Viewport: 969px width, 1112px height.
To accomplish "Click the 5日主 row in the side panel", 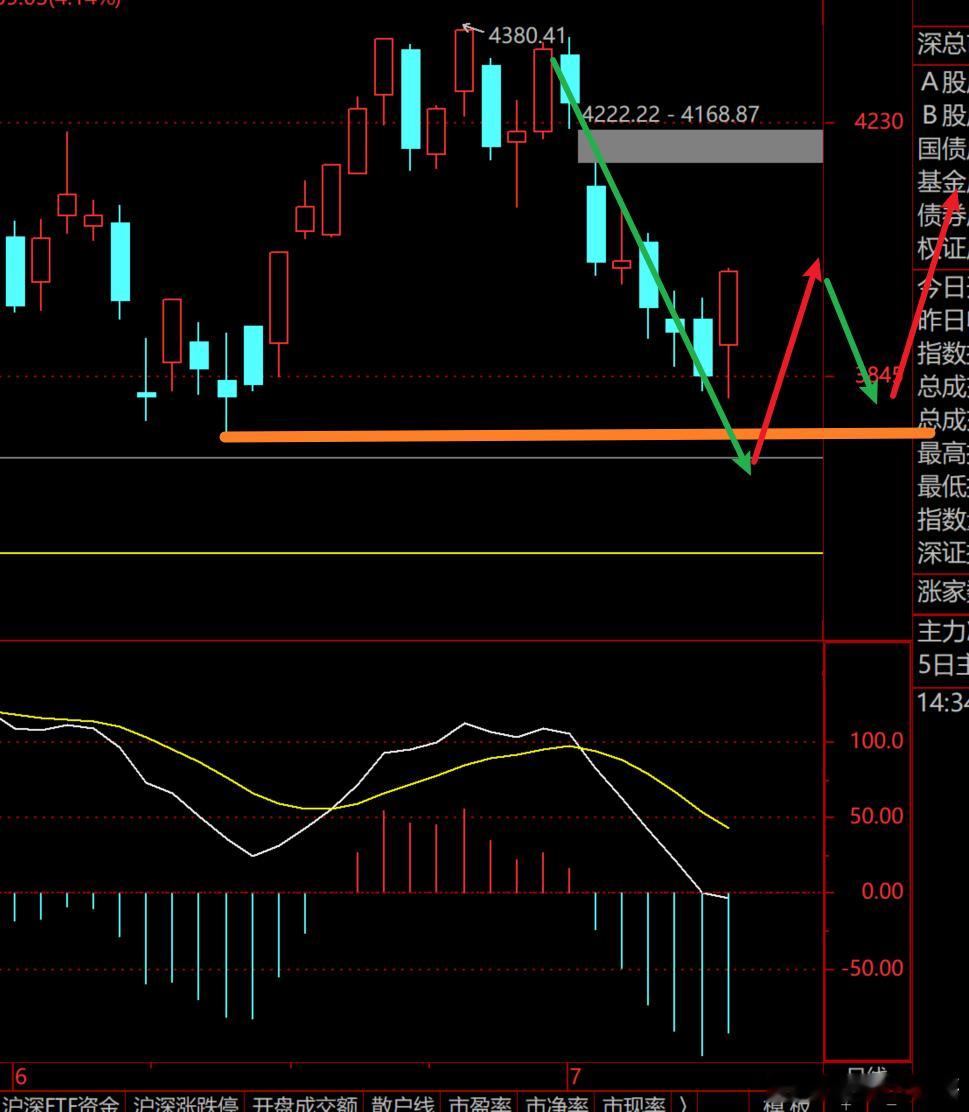I will pyautogui.click(x=943, y=665).
